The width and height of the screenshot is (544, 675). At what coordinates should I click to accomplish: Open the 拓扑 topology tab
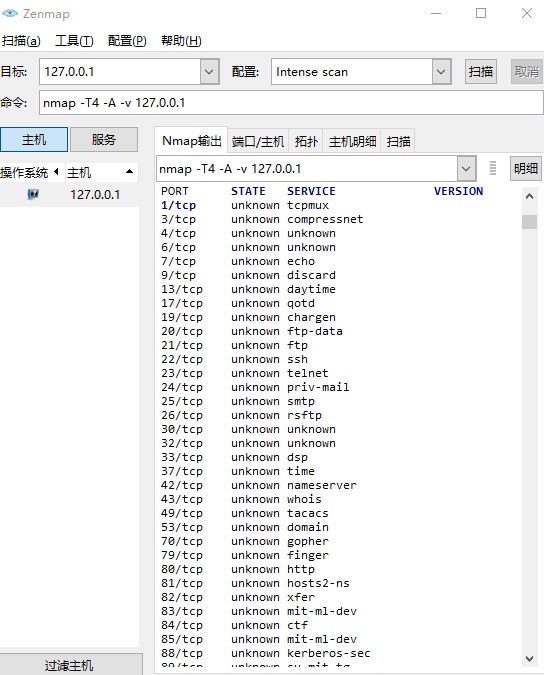[306, 141]
